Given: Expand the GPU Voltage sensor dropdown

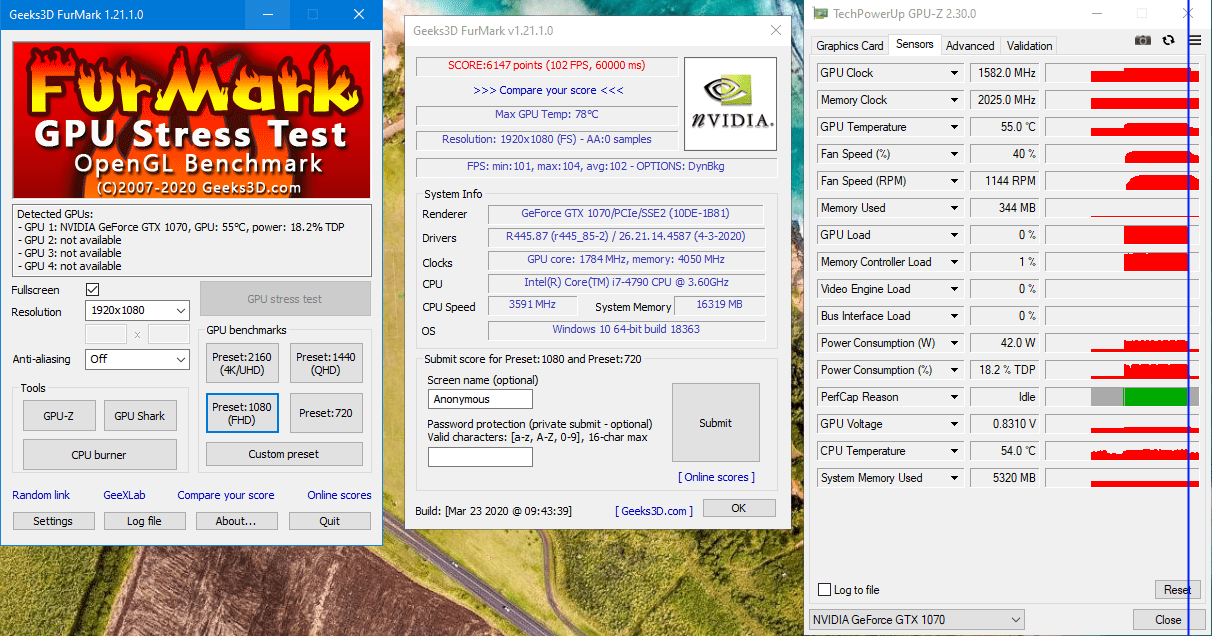Looking at the screenshot, I should click(954, 424).
